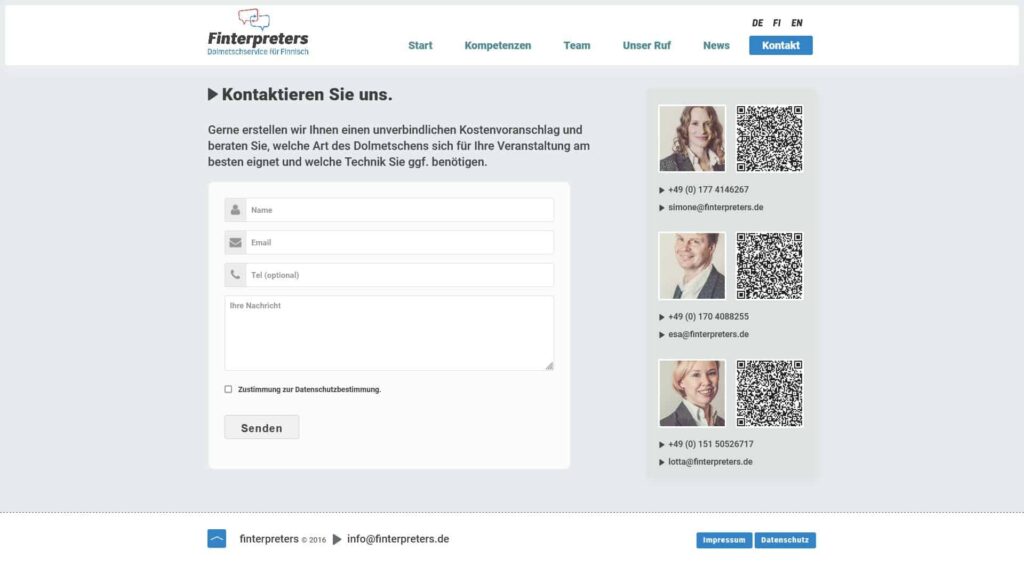Click the QR code next to Lotta's photo
Screen dimensions: 1024x566
point(769,393)
